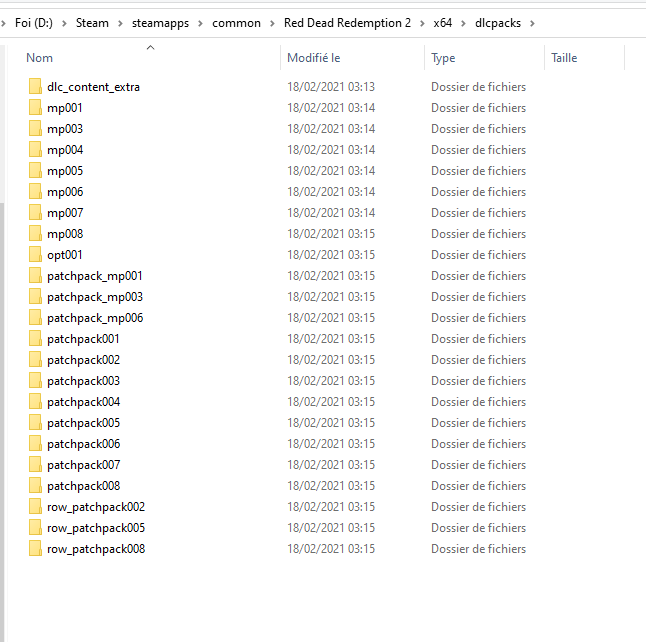The height and width of the screenshot is (642, 646).
Task: Expand the chevron after x64 breadcrumb
Action: tap(463, 23)
